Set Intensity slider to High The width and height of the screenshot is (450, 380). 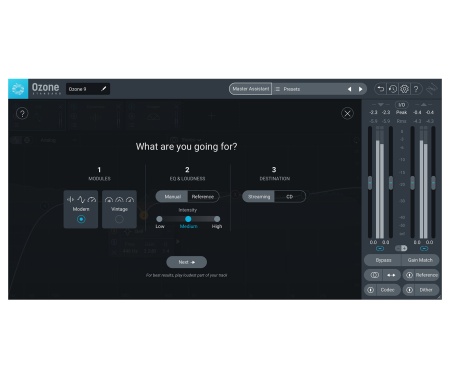(x=217, y=219)
